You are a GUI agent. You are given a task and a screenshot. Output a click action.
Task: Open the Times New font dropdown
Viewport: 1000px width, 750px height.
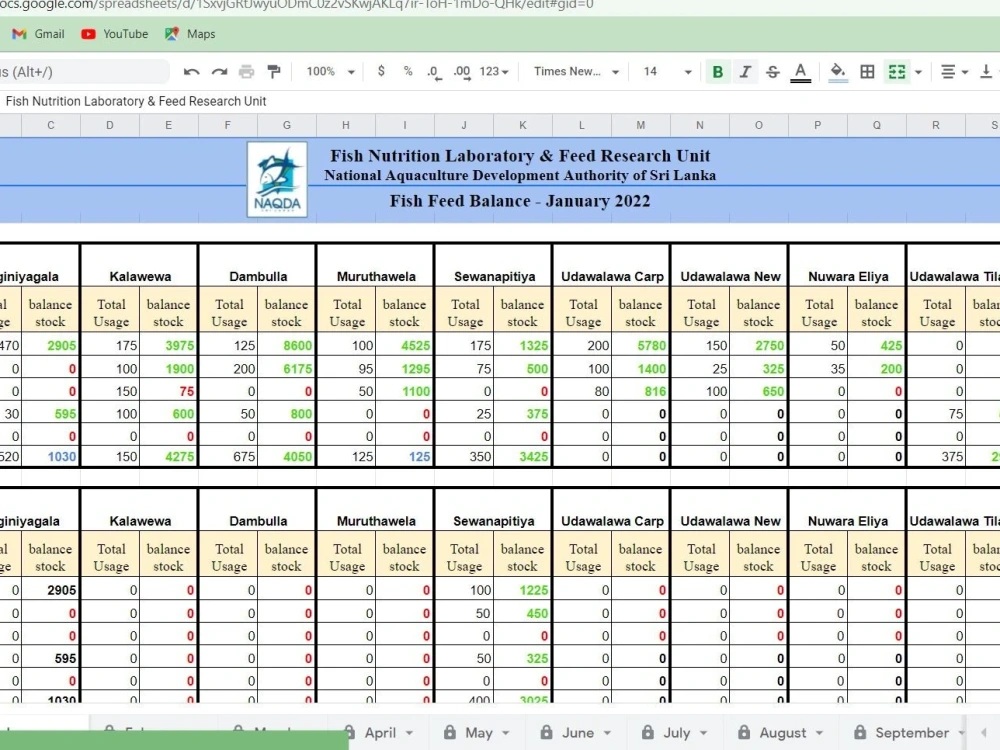(577, 71)
